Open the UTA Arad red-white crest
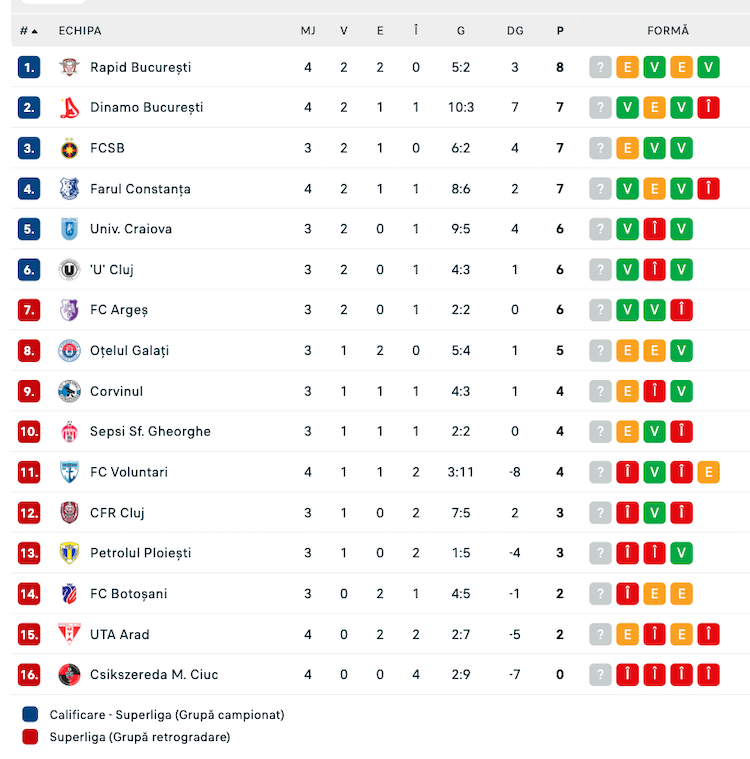Viewport: 750px width, 759px height. 69,634
